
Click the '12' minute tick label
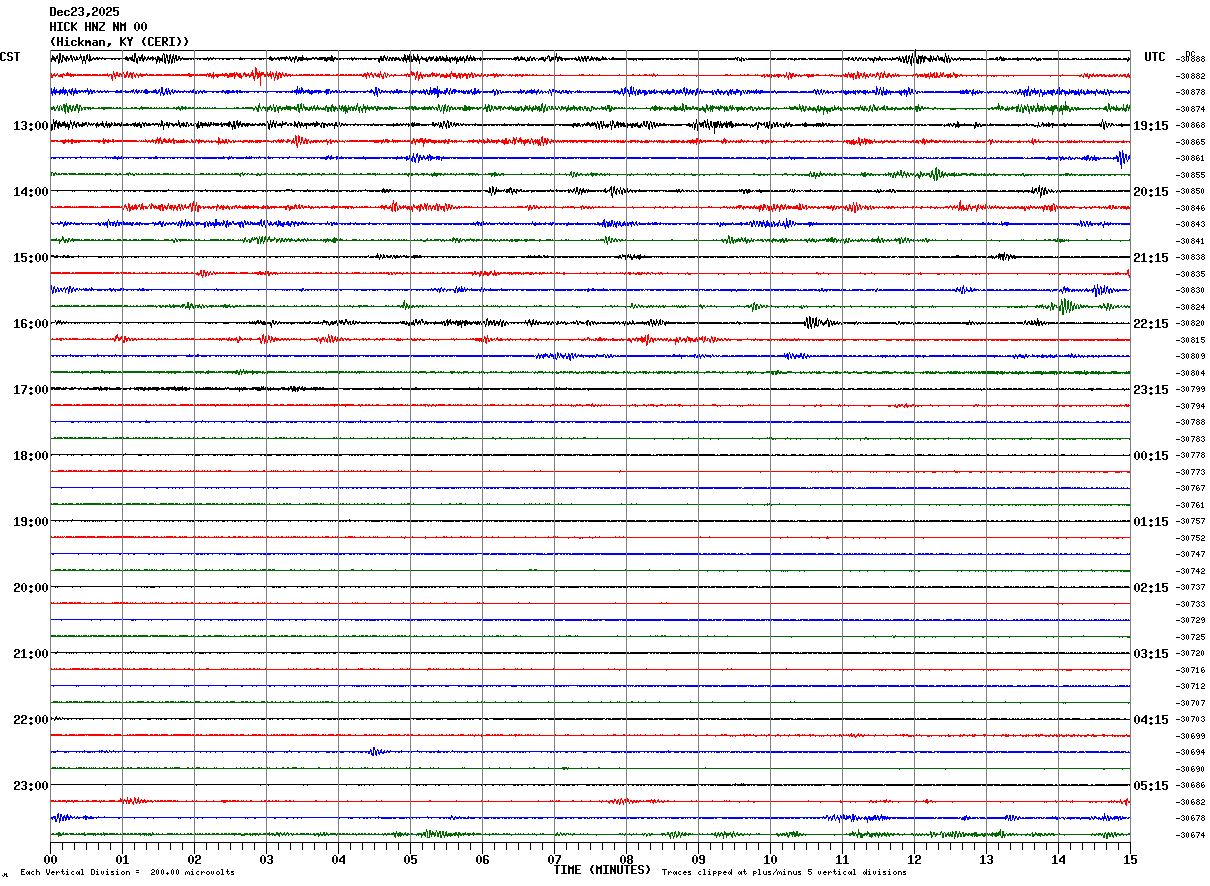(914, 859)
